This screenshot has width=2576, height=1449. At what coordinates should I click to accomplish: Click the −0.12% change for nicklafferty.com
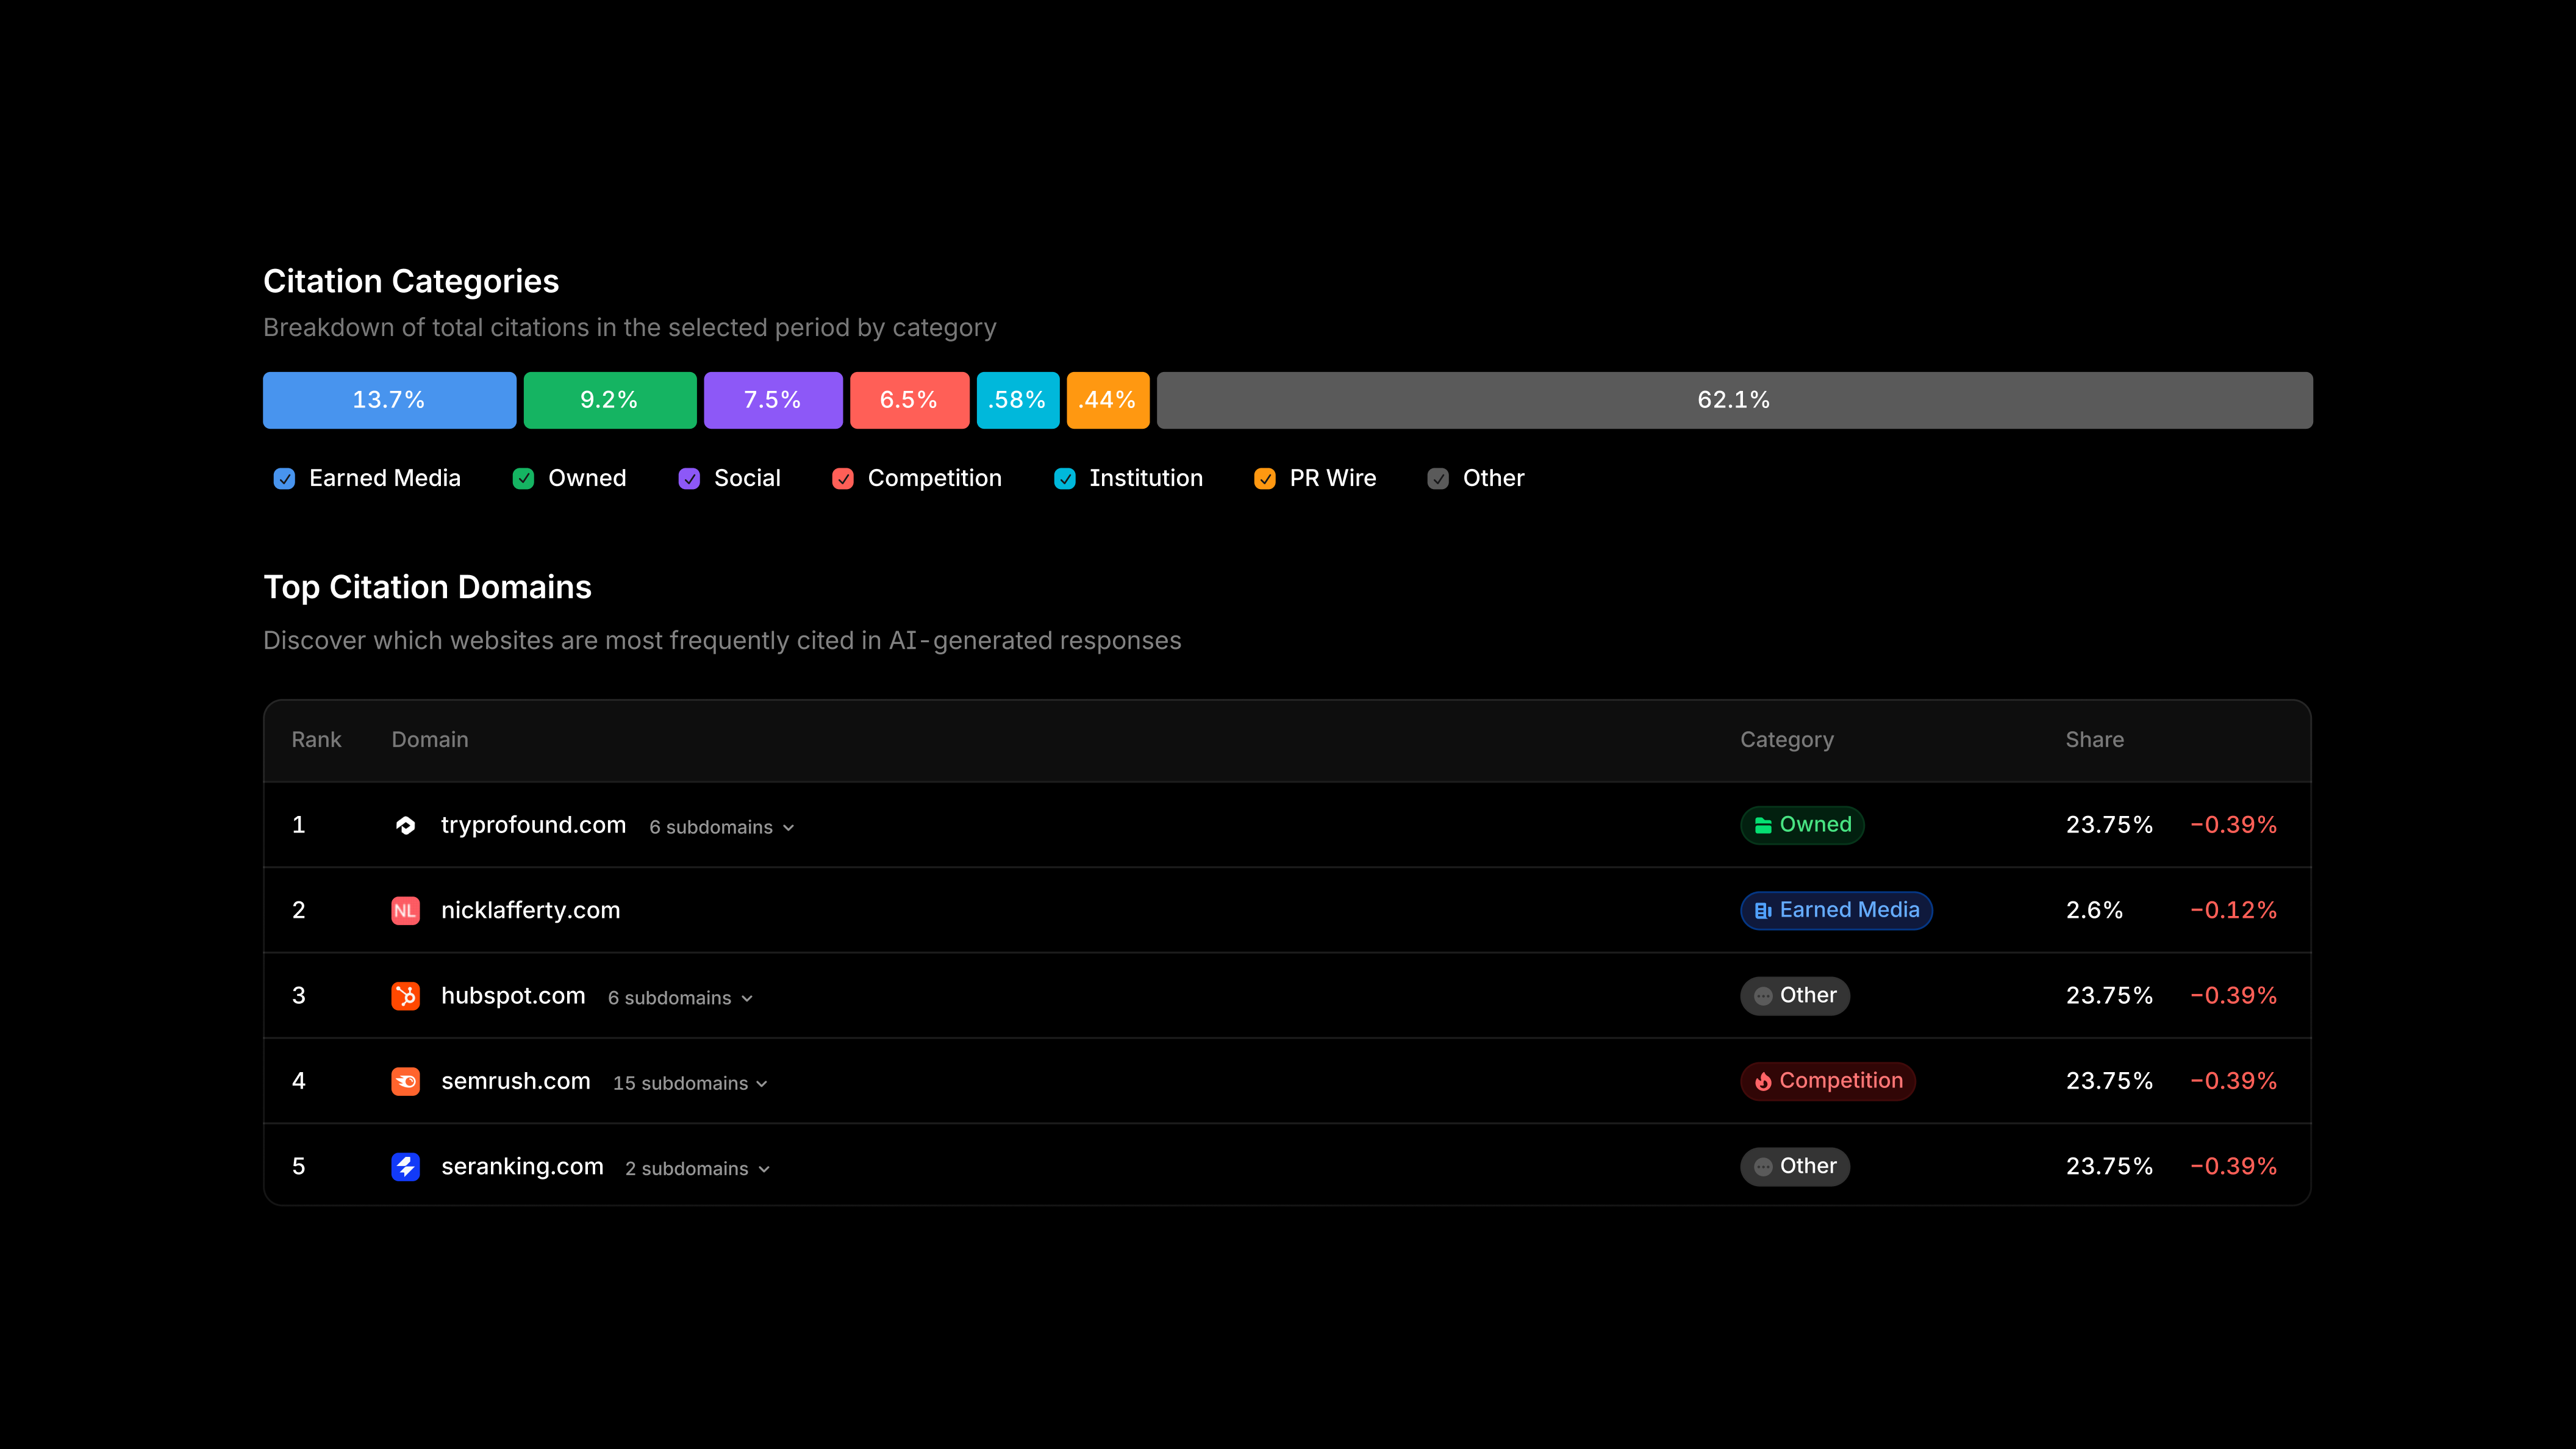(2233, 910)
